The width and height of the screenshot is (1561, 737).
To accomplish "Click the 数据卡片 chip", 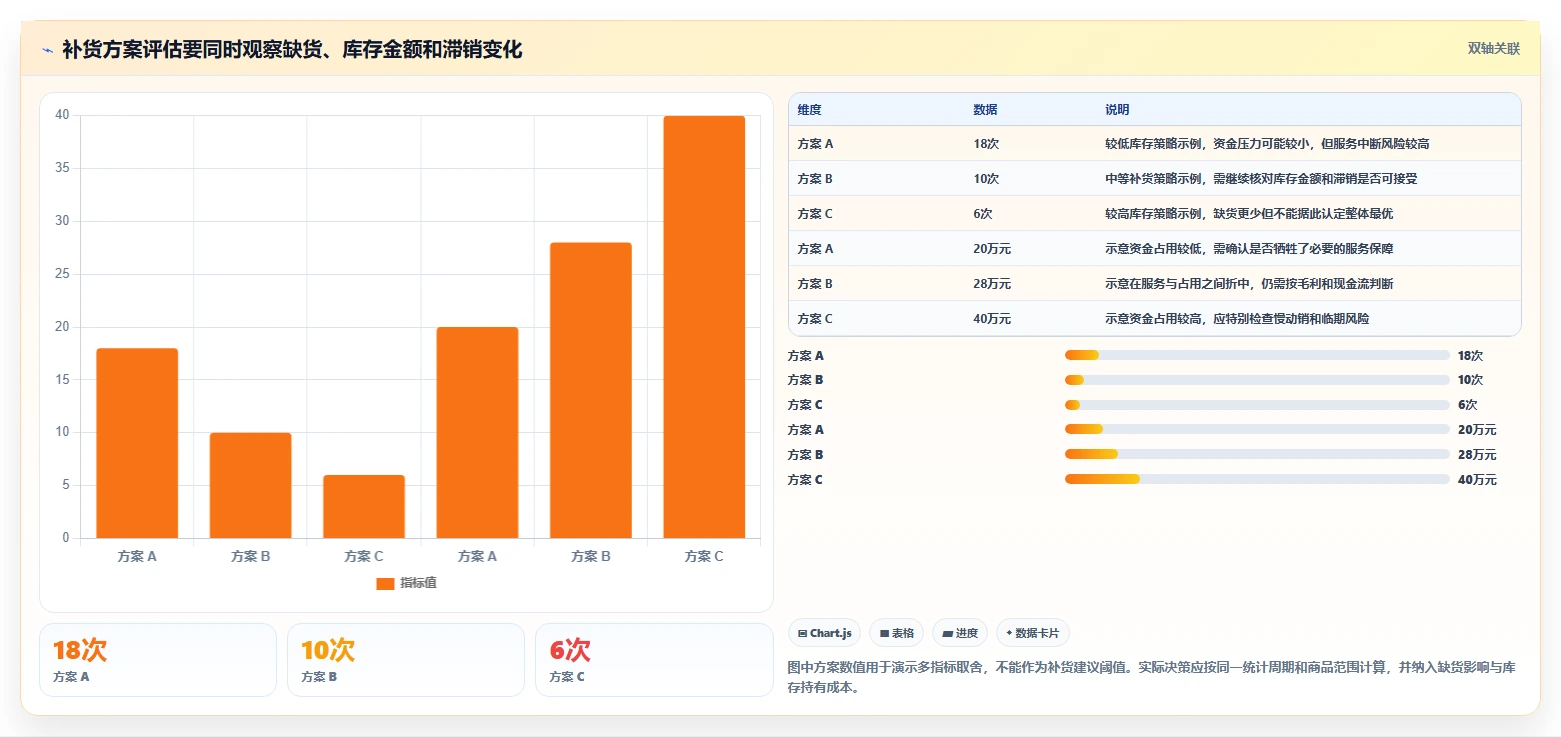I will (1033, 633).
